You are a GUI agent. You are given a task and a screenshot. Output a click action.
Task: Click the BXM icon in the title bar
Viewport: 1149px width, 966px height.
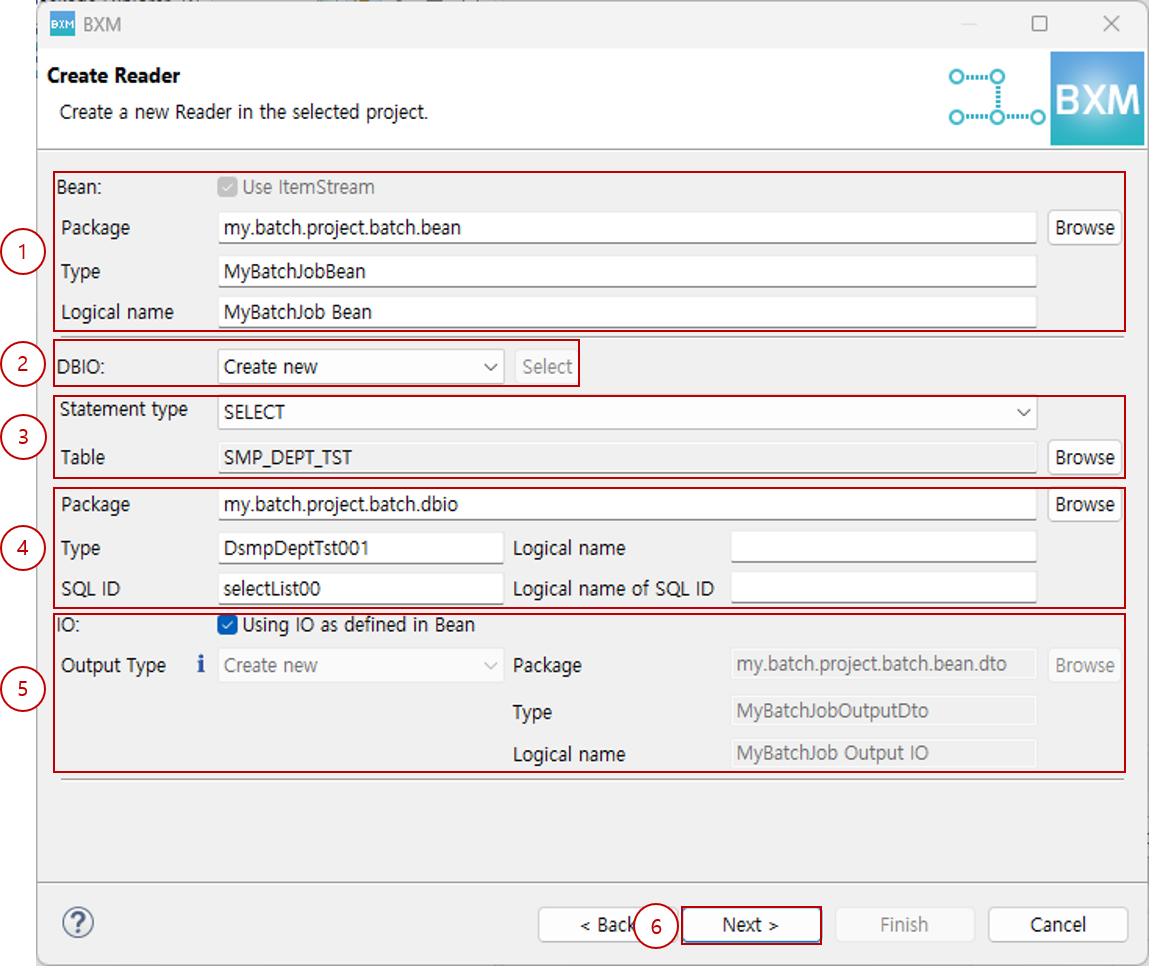click(x=60, y=23)
